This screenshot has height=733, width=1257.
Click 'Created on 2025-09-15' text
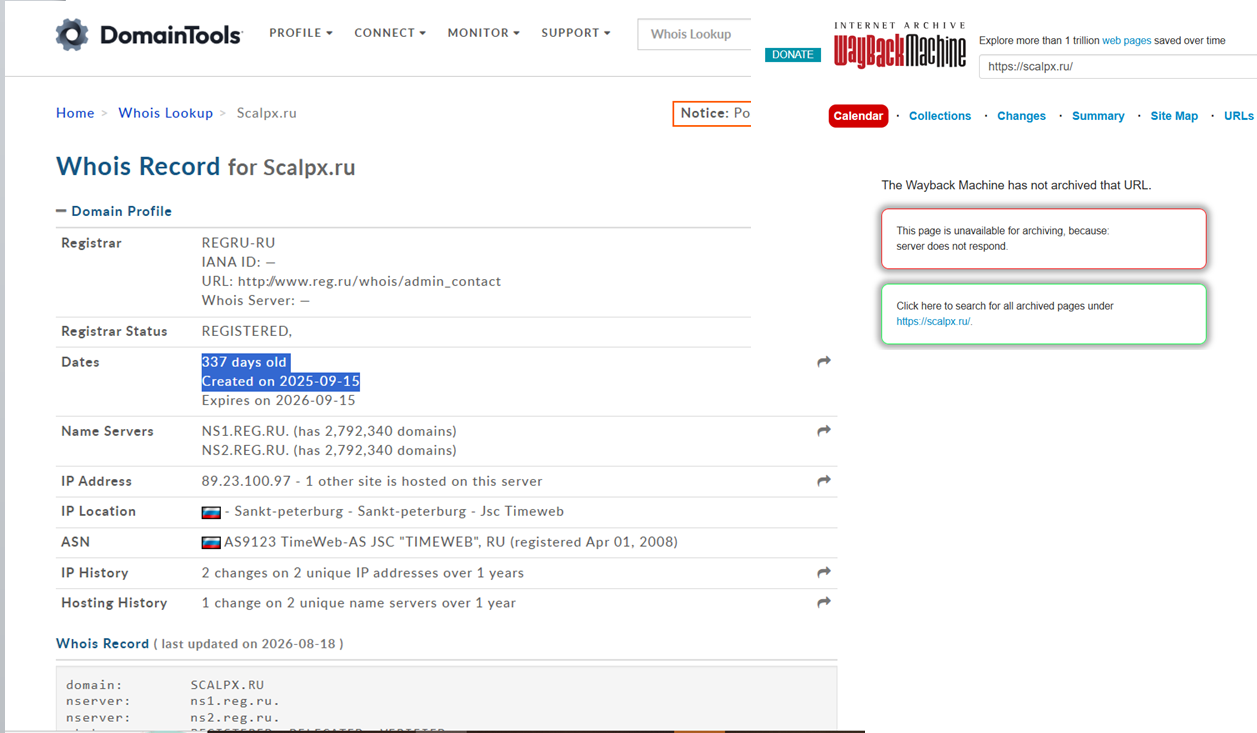[281, 381]
